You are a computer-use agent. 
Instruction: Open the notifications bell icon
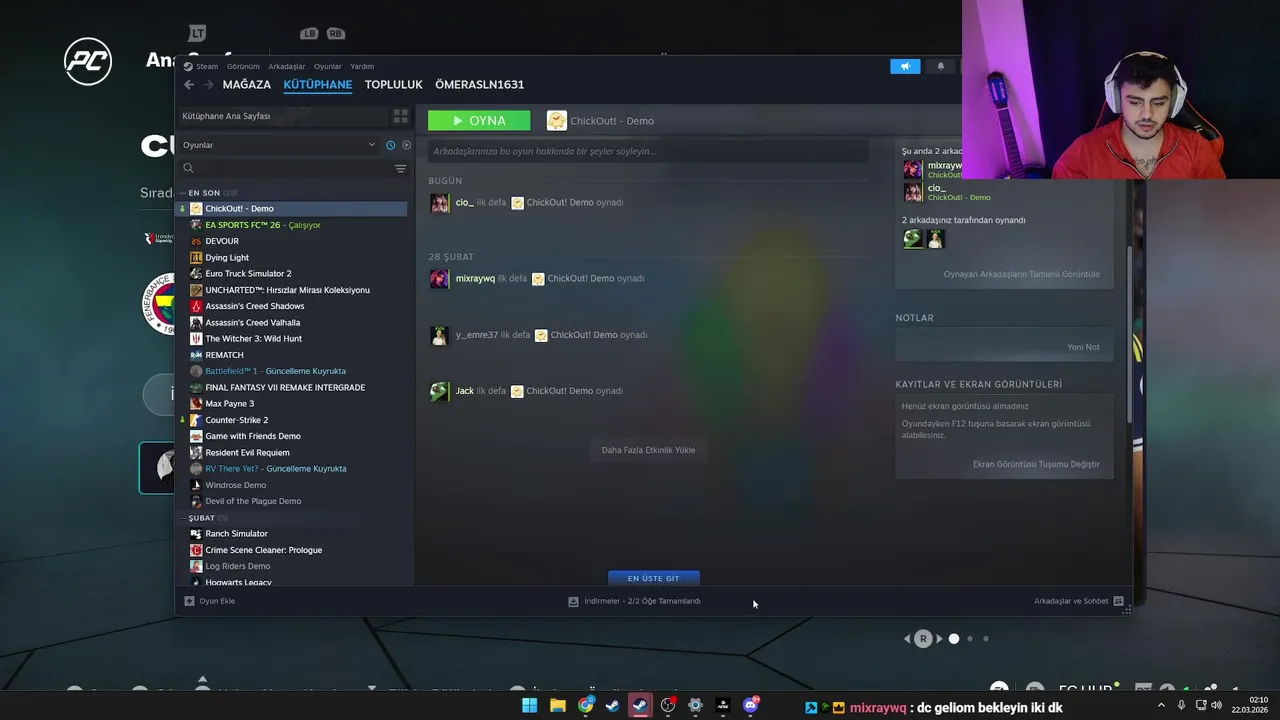[x=940, y=66]
